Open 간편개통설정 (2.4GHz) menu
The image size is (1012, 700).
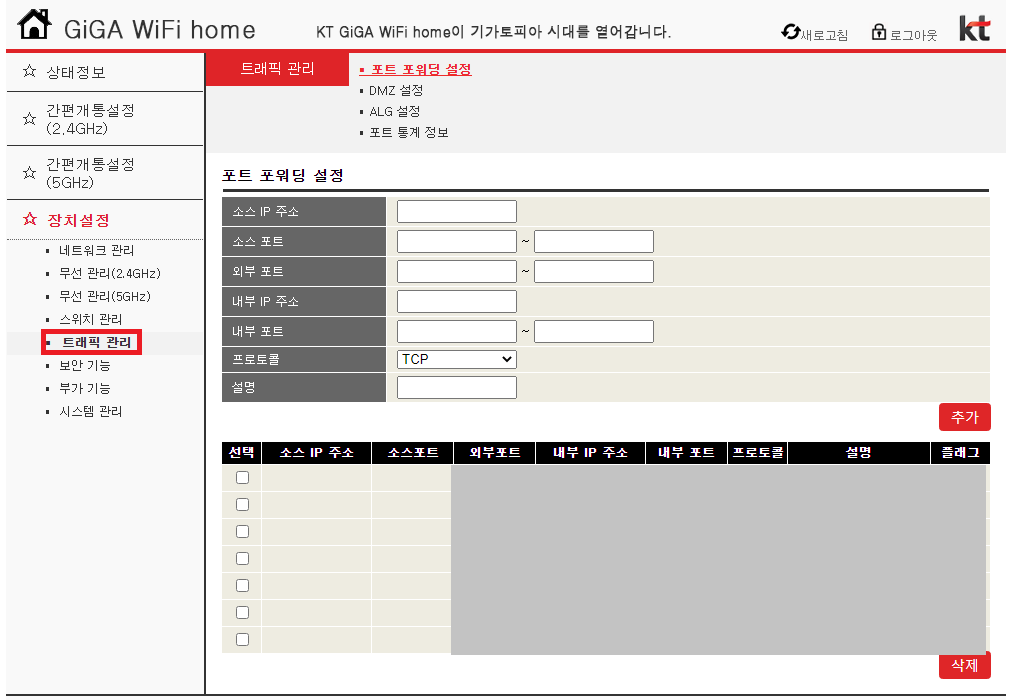click(90, 119)
